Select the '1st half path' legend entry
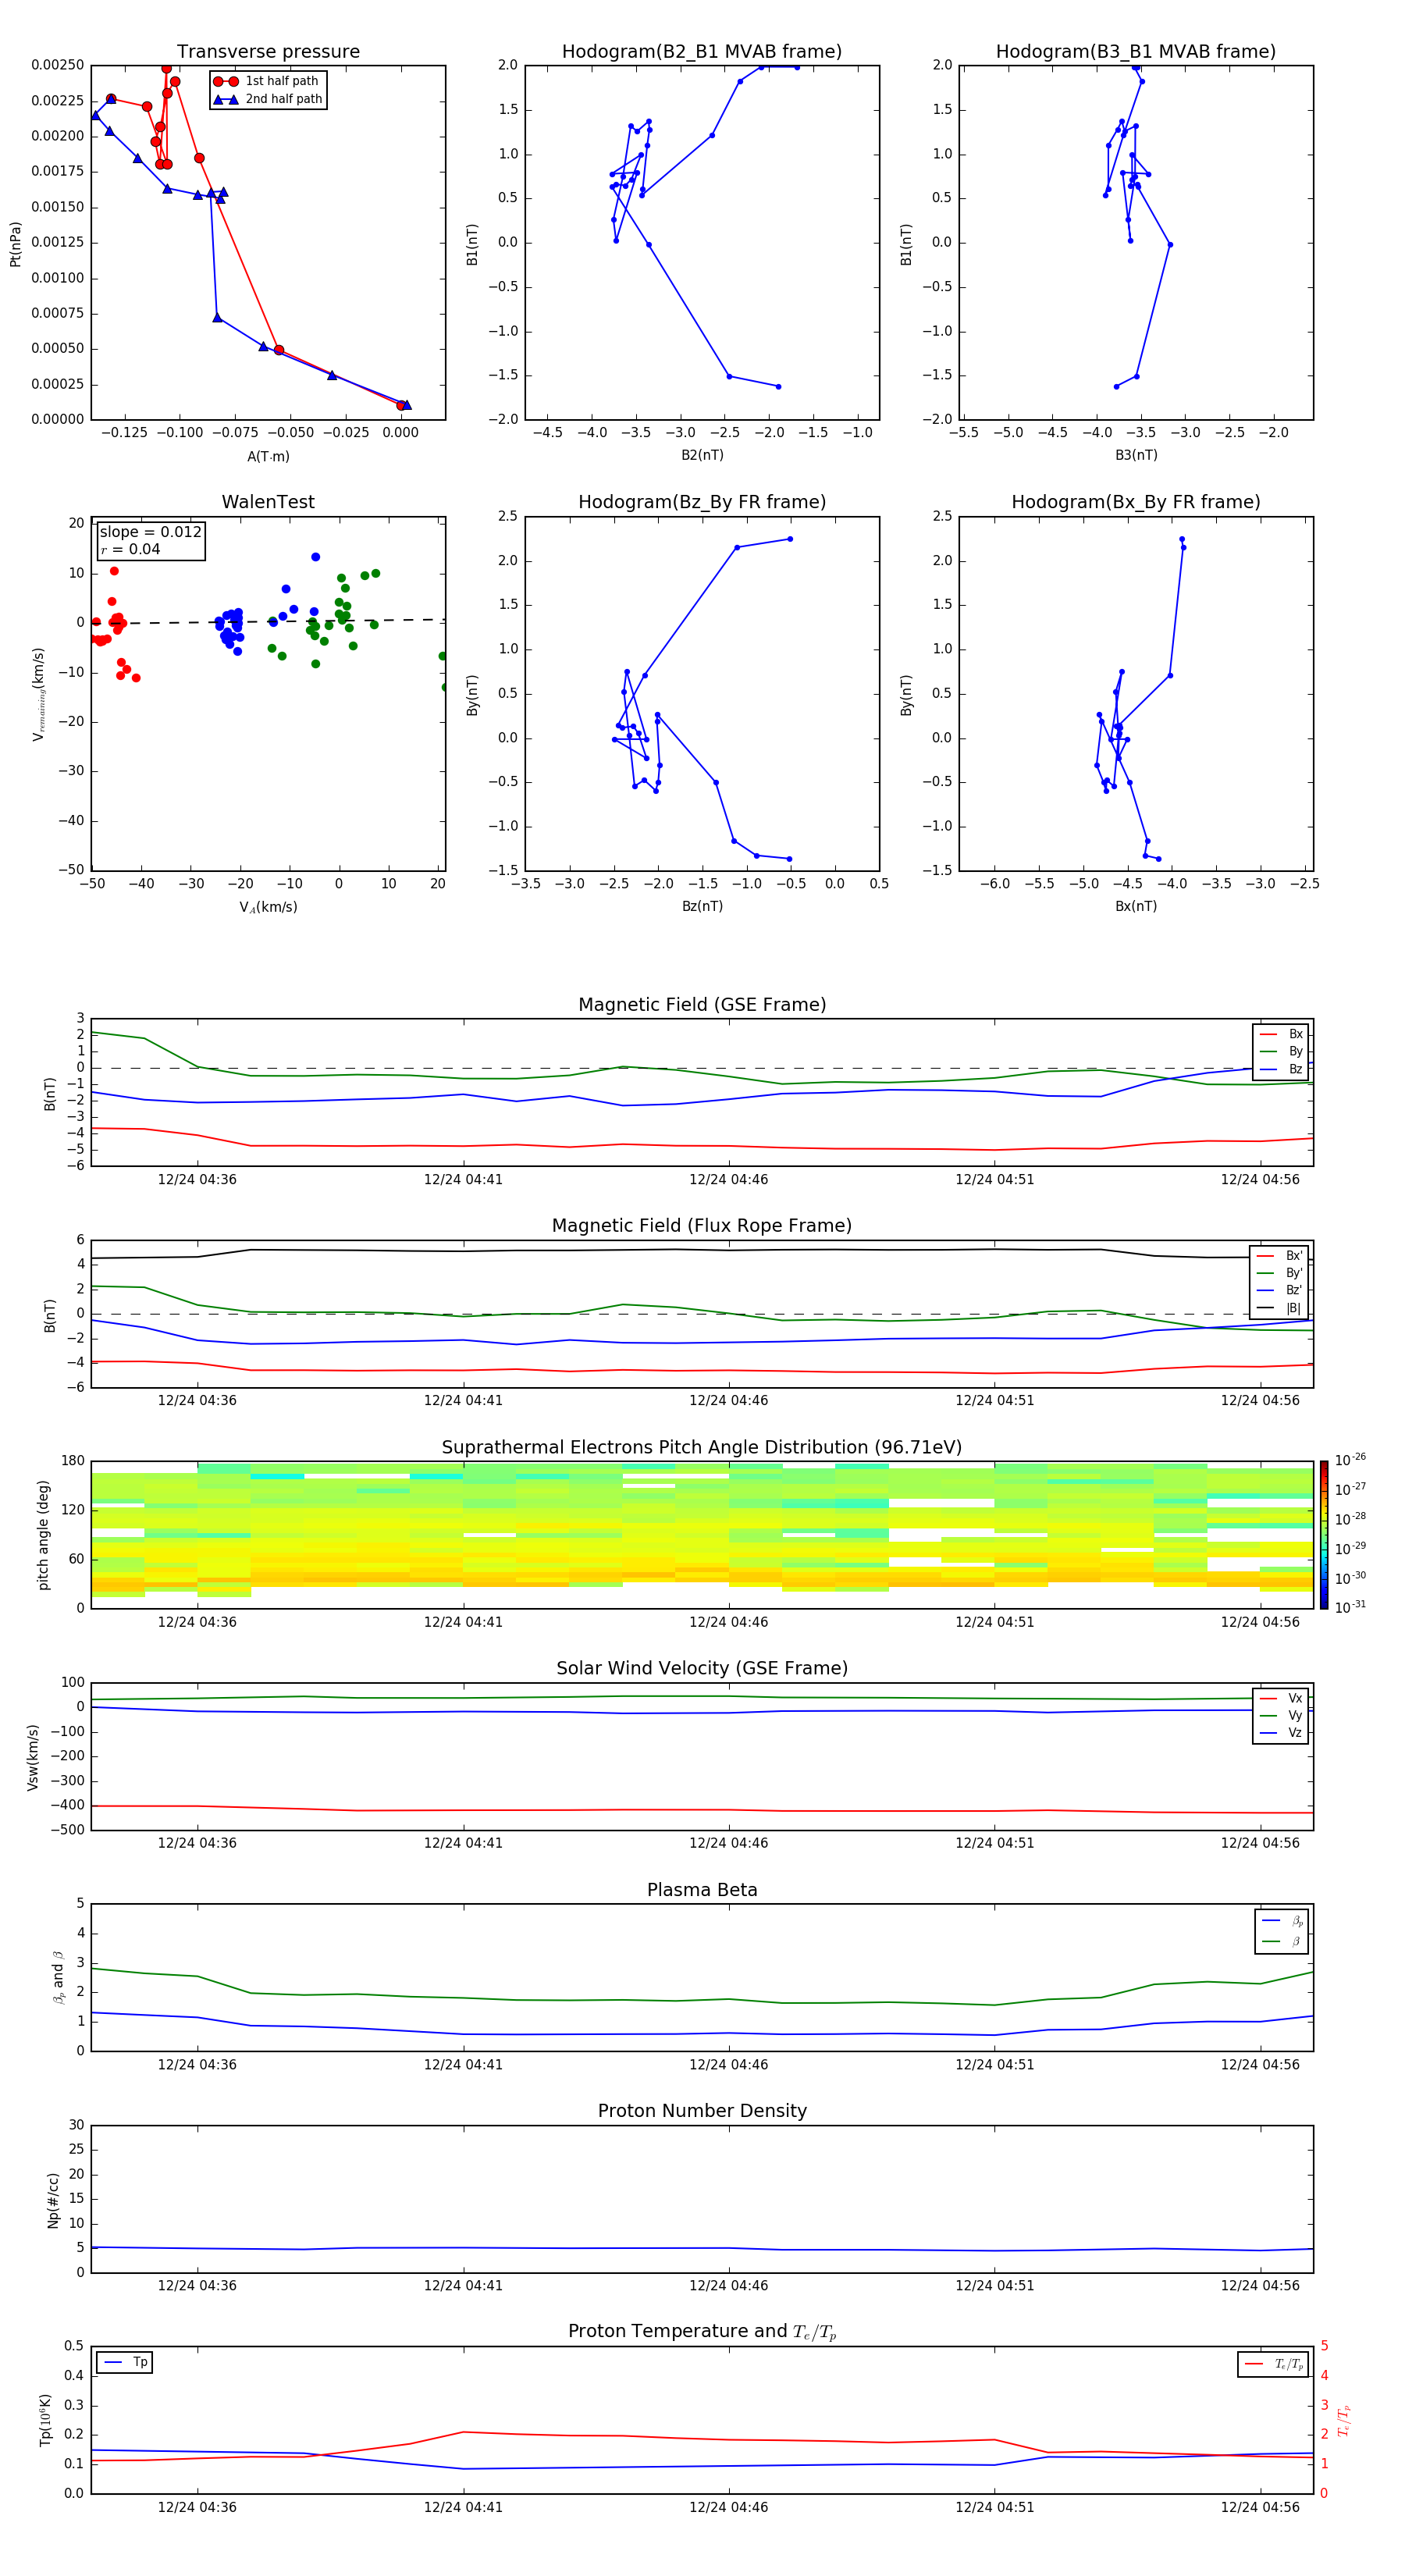Viewport: 1405px width, 2576px height. [x=267, y=81]
